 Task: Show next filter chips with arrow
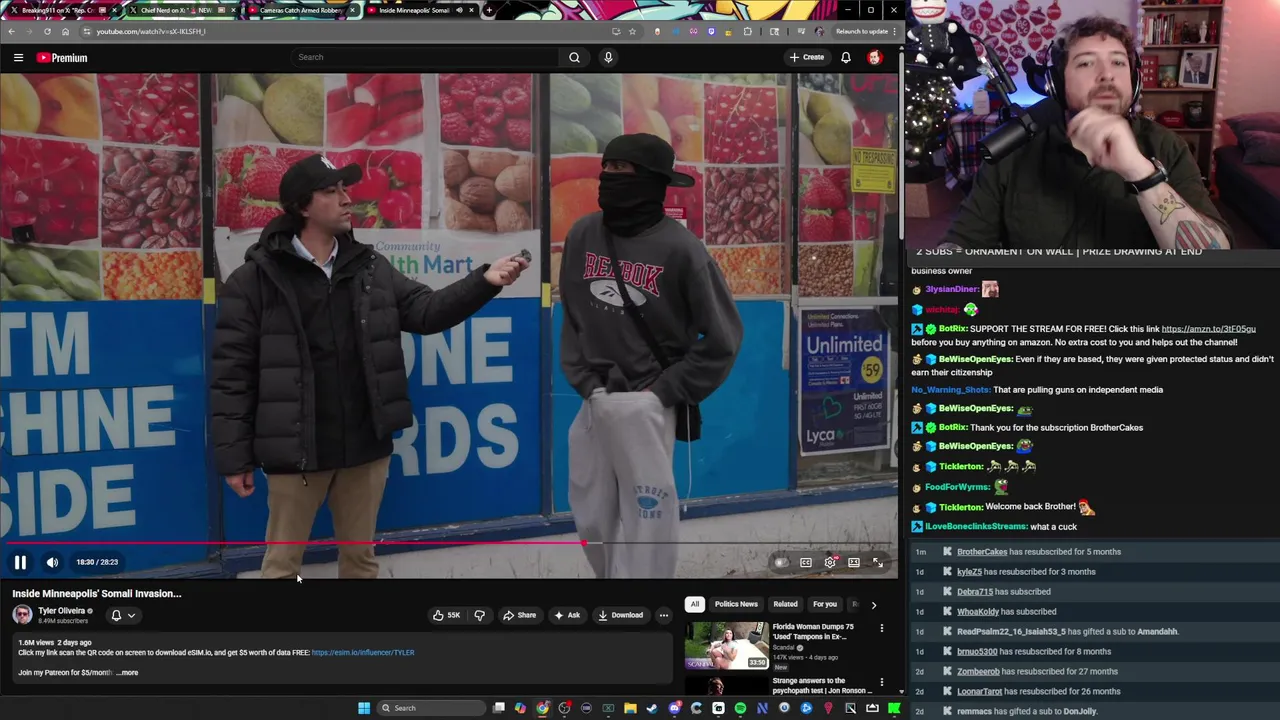(873, 604)
